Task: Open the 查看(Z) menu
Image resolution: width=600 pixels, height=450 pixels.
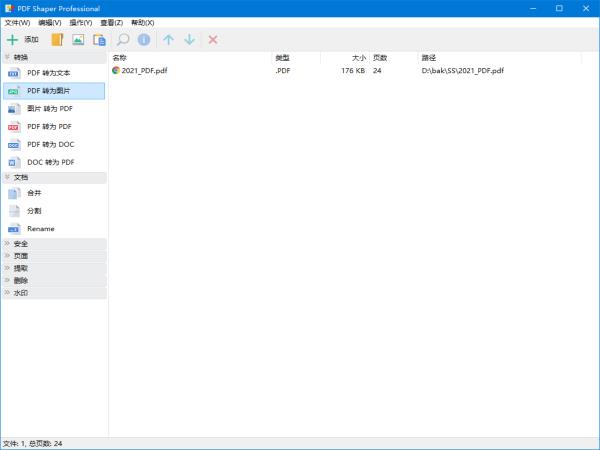Action: 112,23
